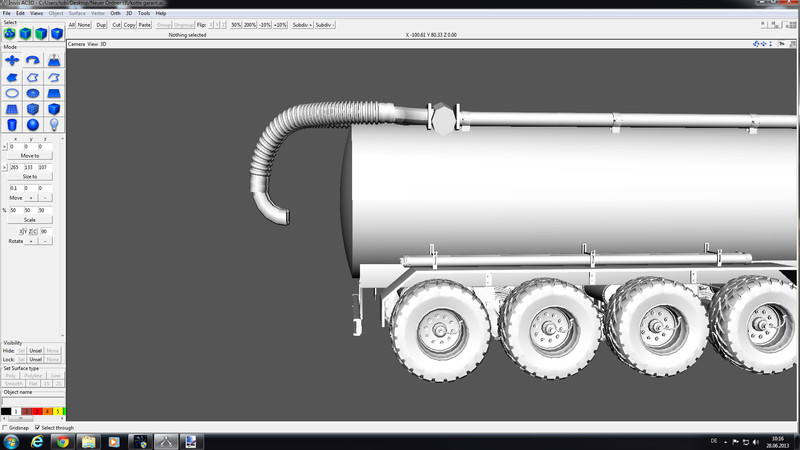Screen dimensions: 800x450
Task: Click the Copy button
Action: point(130,24)
